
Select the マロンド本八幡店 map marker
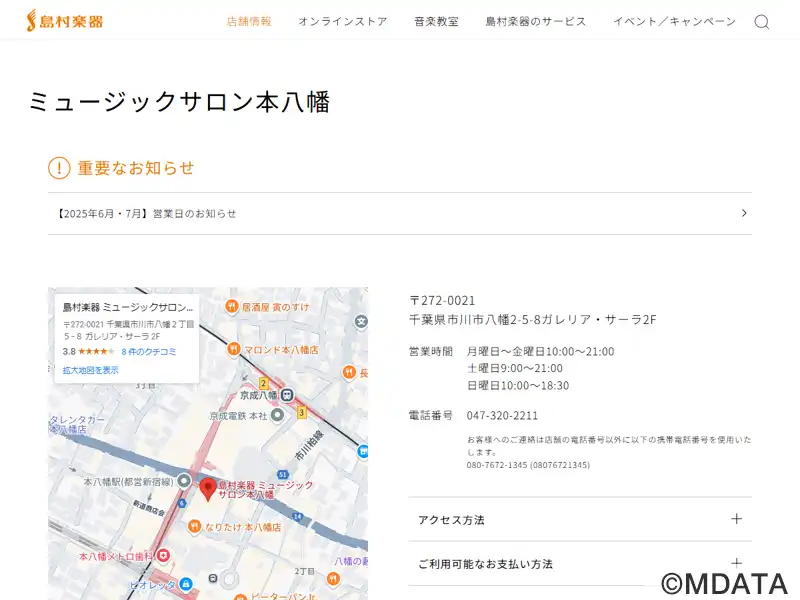tap(233, 349)
